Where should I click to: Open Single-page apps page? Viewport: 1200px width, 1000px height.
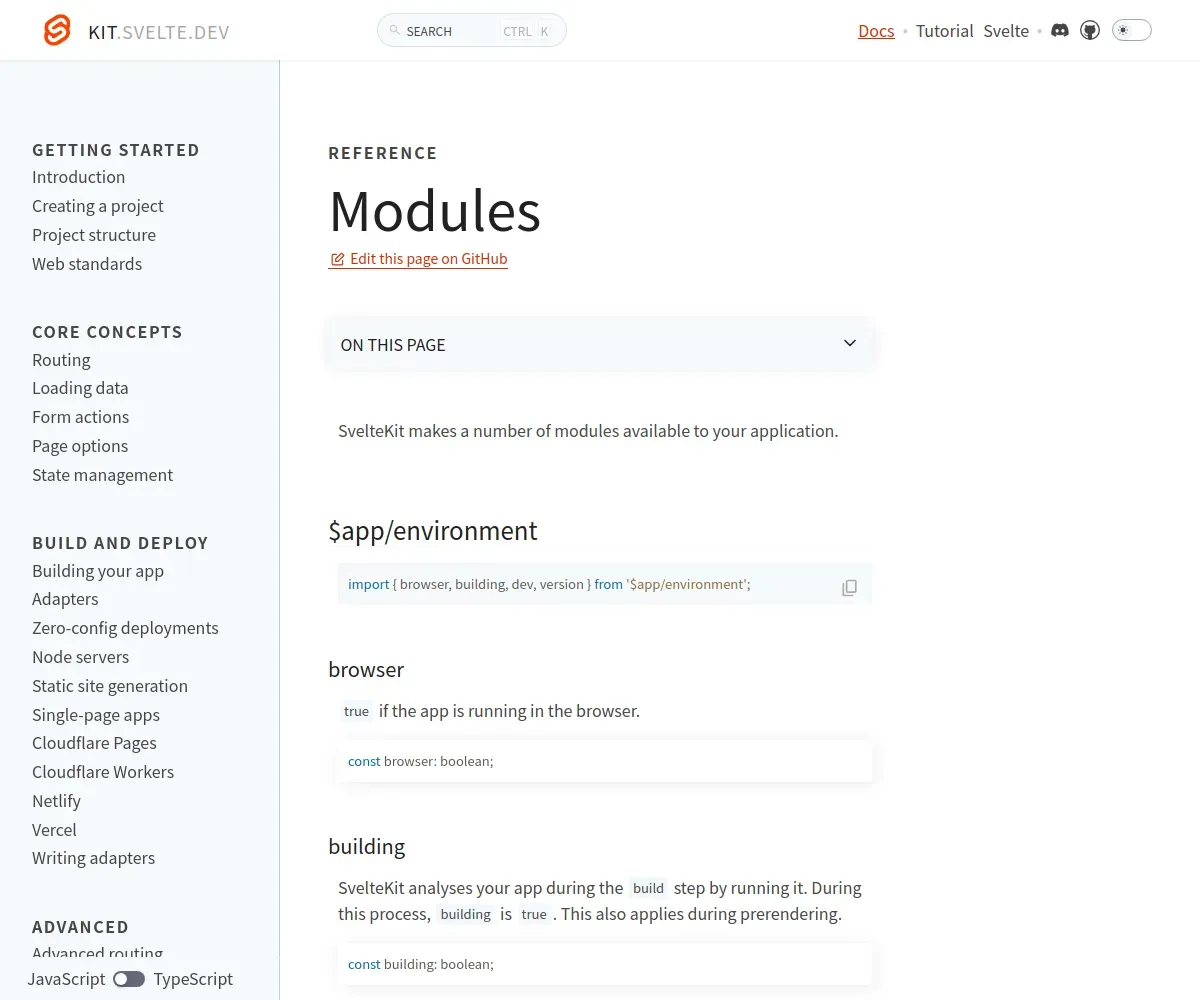(96, 715)
